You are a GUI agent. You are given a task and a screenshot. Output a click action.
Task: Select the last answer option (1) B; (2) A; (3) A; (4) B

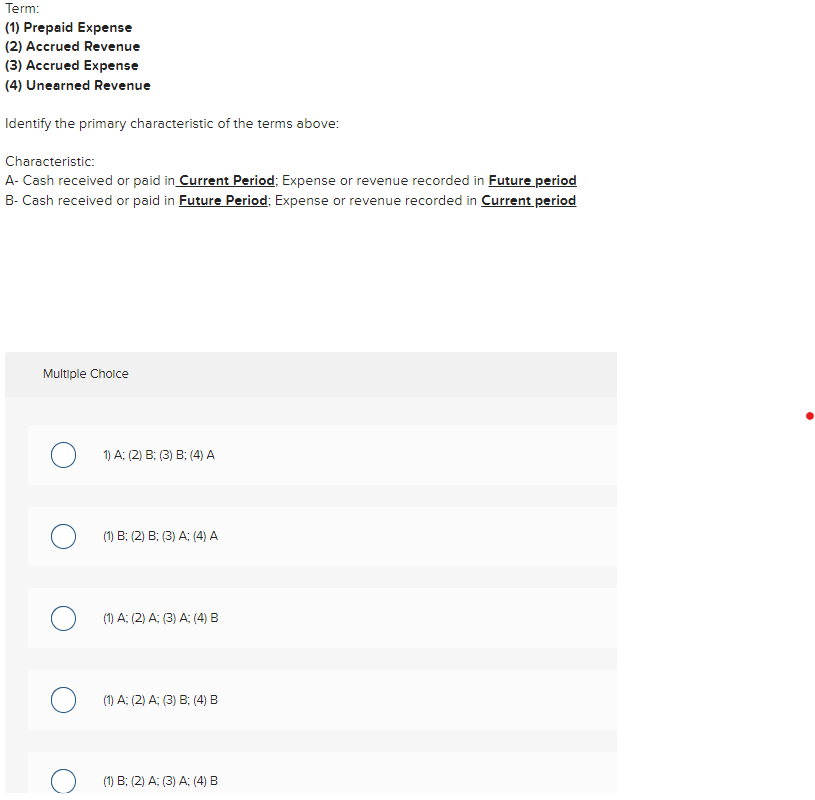[63, 781]
